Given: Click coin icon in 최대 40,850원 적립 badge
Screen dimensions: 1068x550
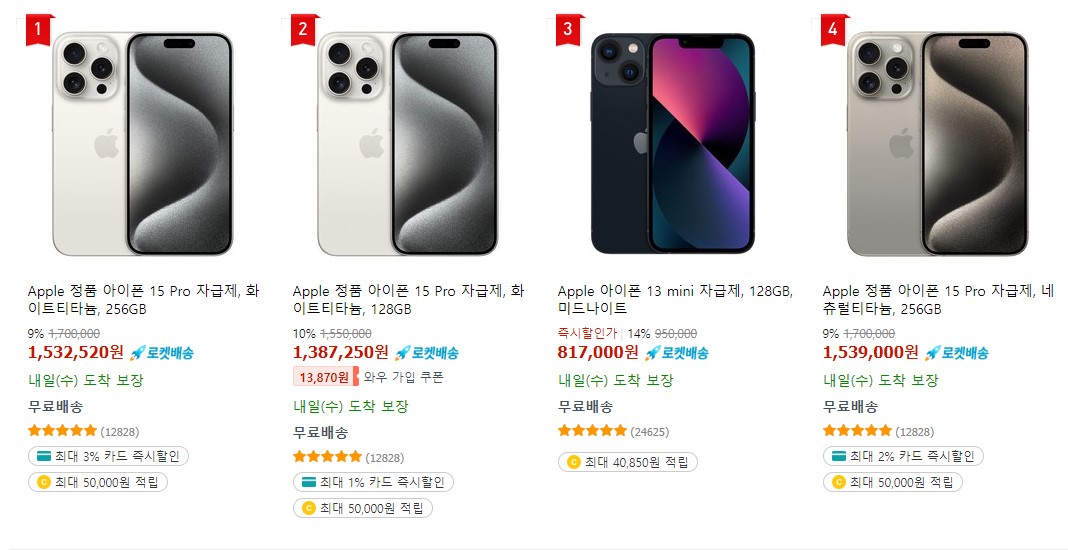Looking at the screenshot, I should tap(574, 462).
